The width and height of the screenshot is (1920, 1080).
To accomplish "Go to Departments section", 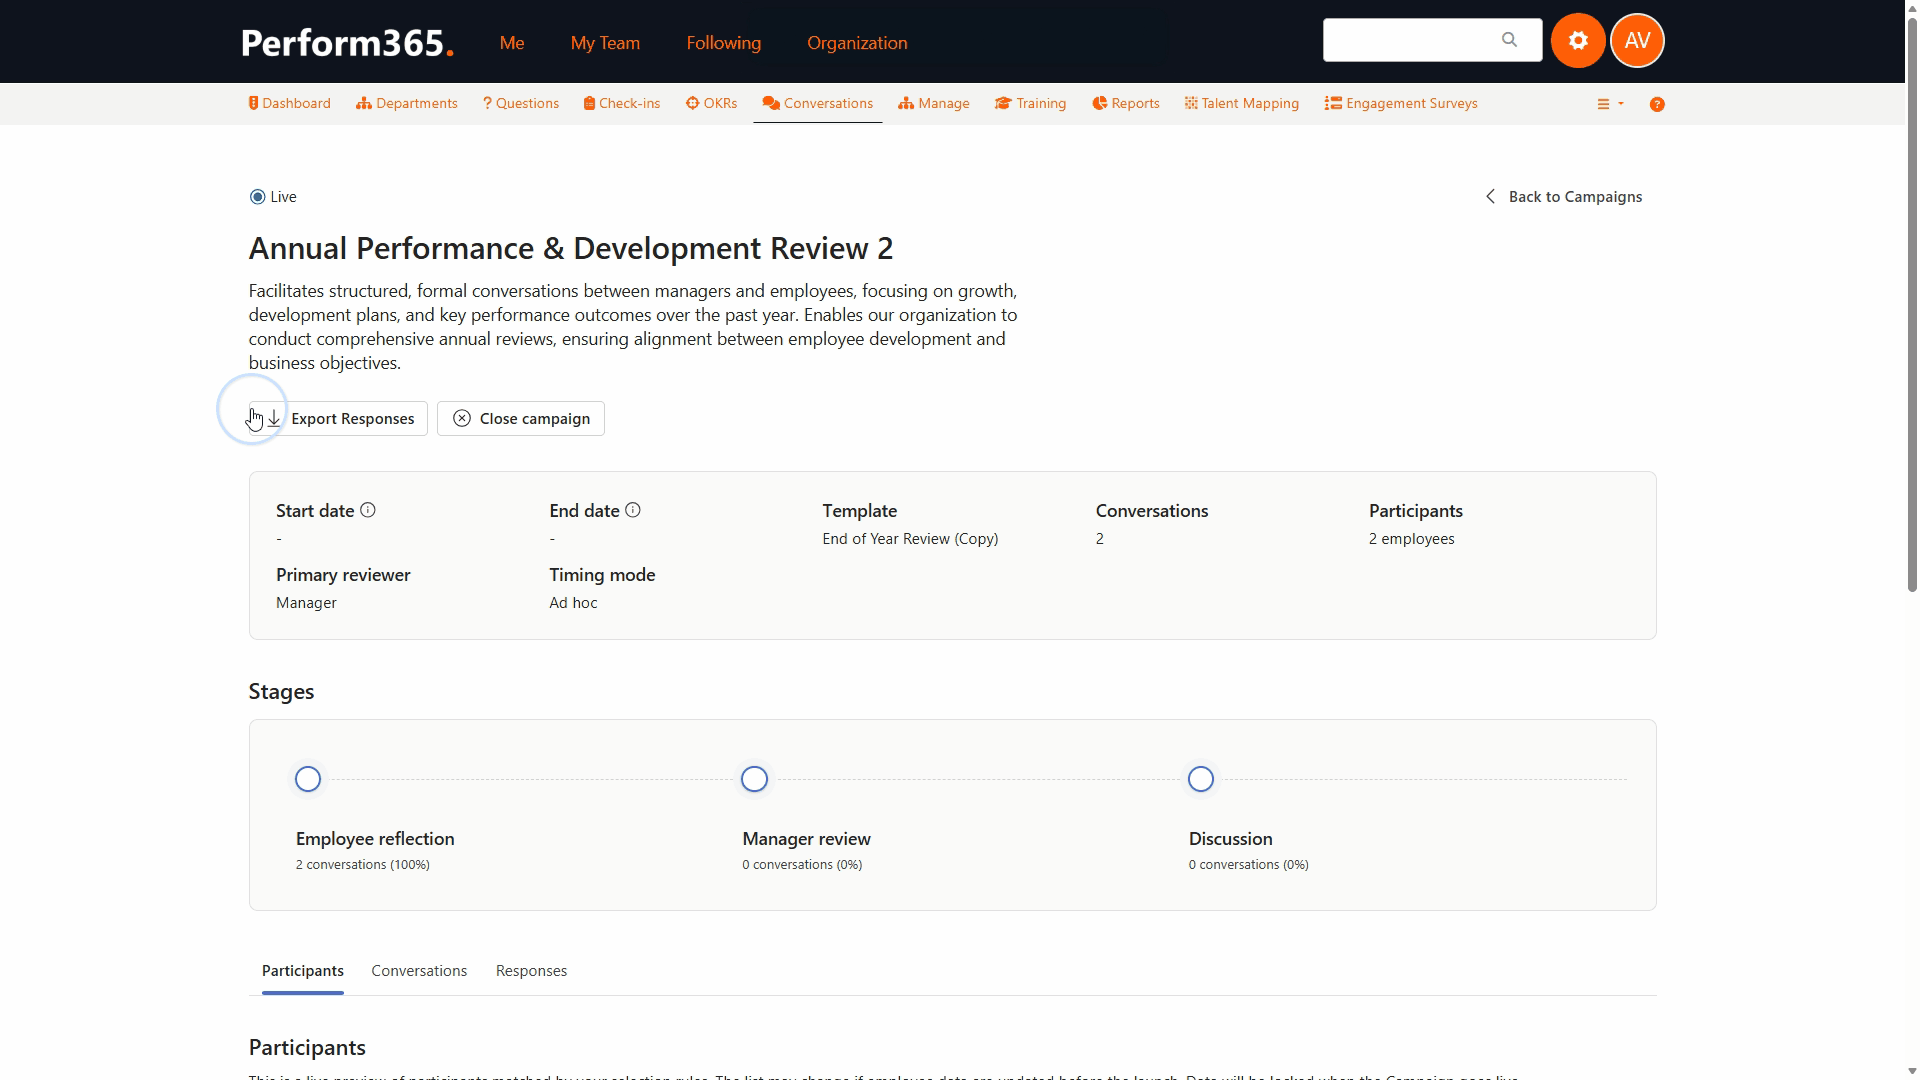I will pos(407,104).
